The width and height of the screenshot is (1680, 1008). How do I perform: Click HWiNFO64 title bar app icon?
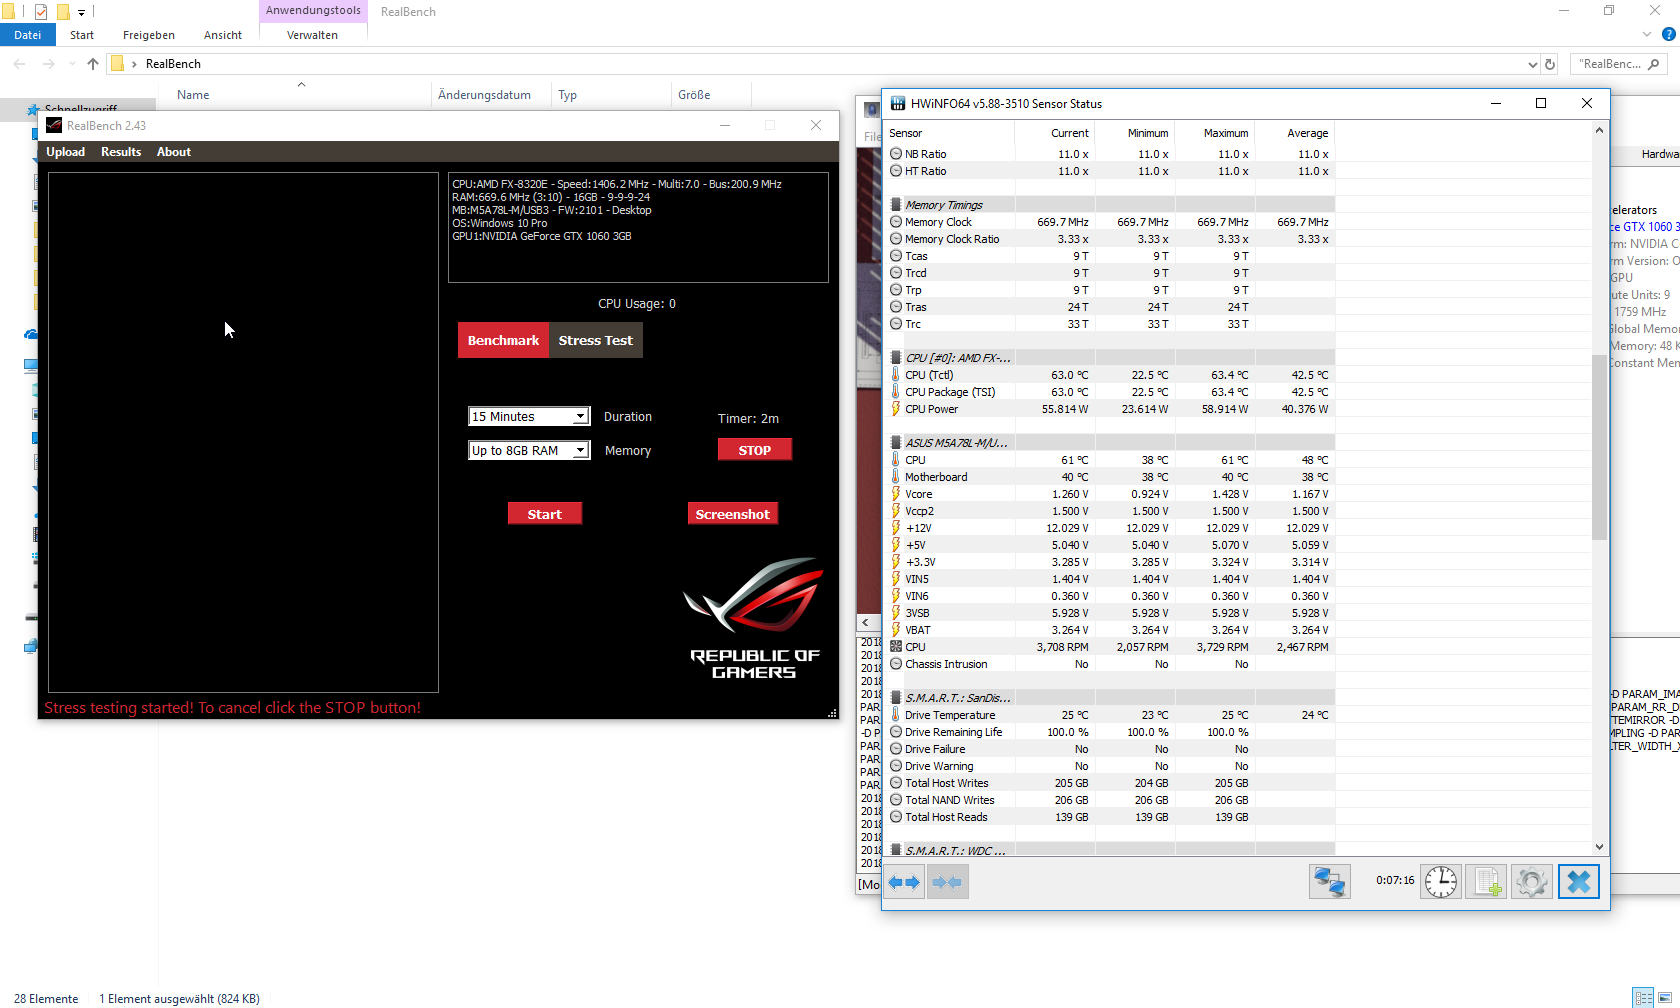[x=898, y=103]
